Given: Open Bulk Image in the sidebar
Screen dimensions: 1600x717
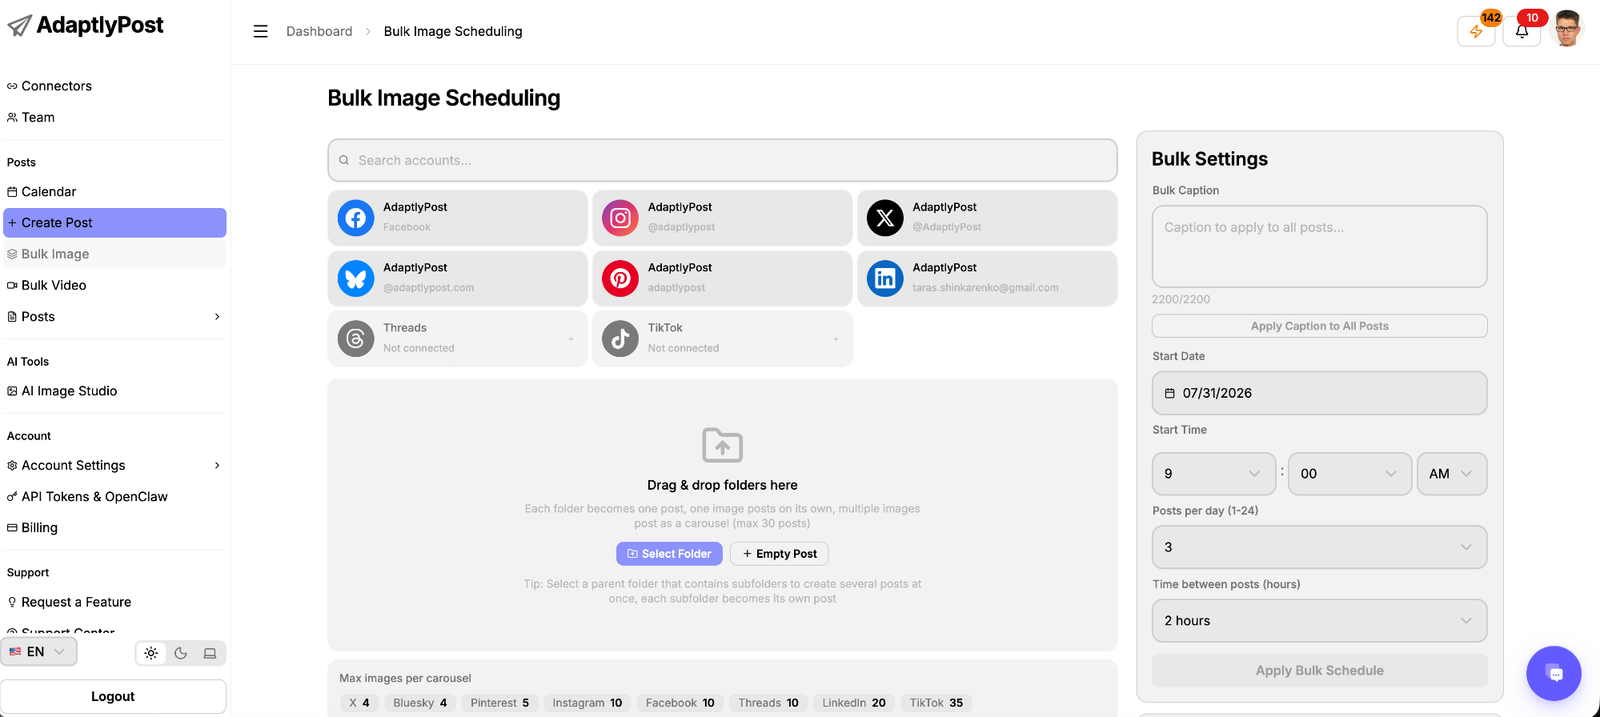Looking at the screenshot, I should coord(114,254).
